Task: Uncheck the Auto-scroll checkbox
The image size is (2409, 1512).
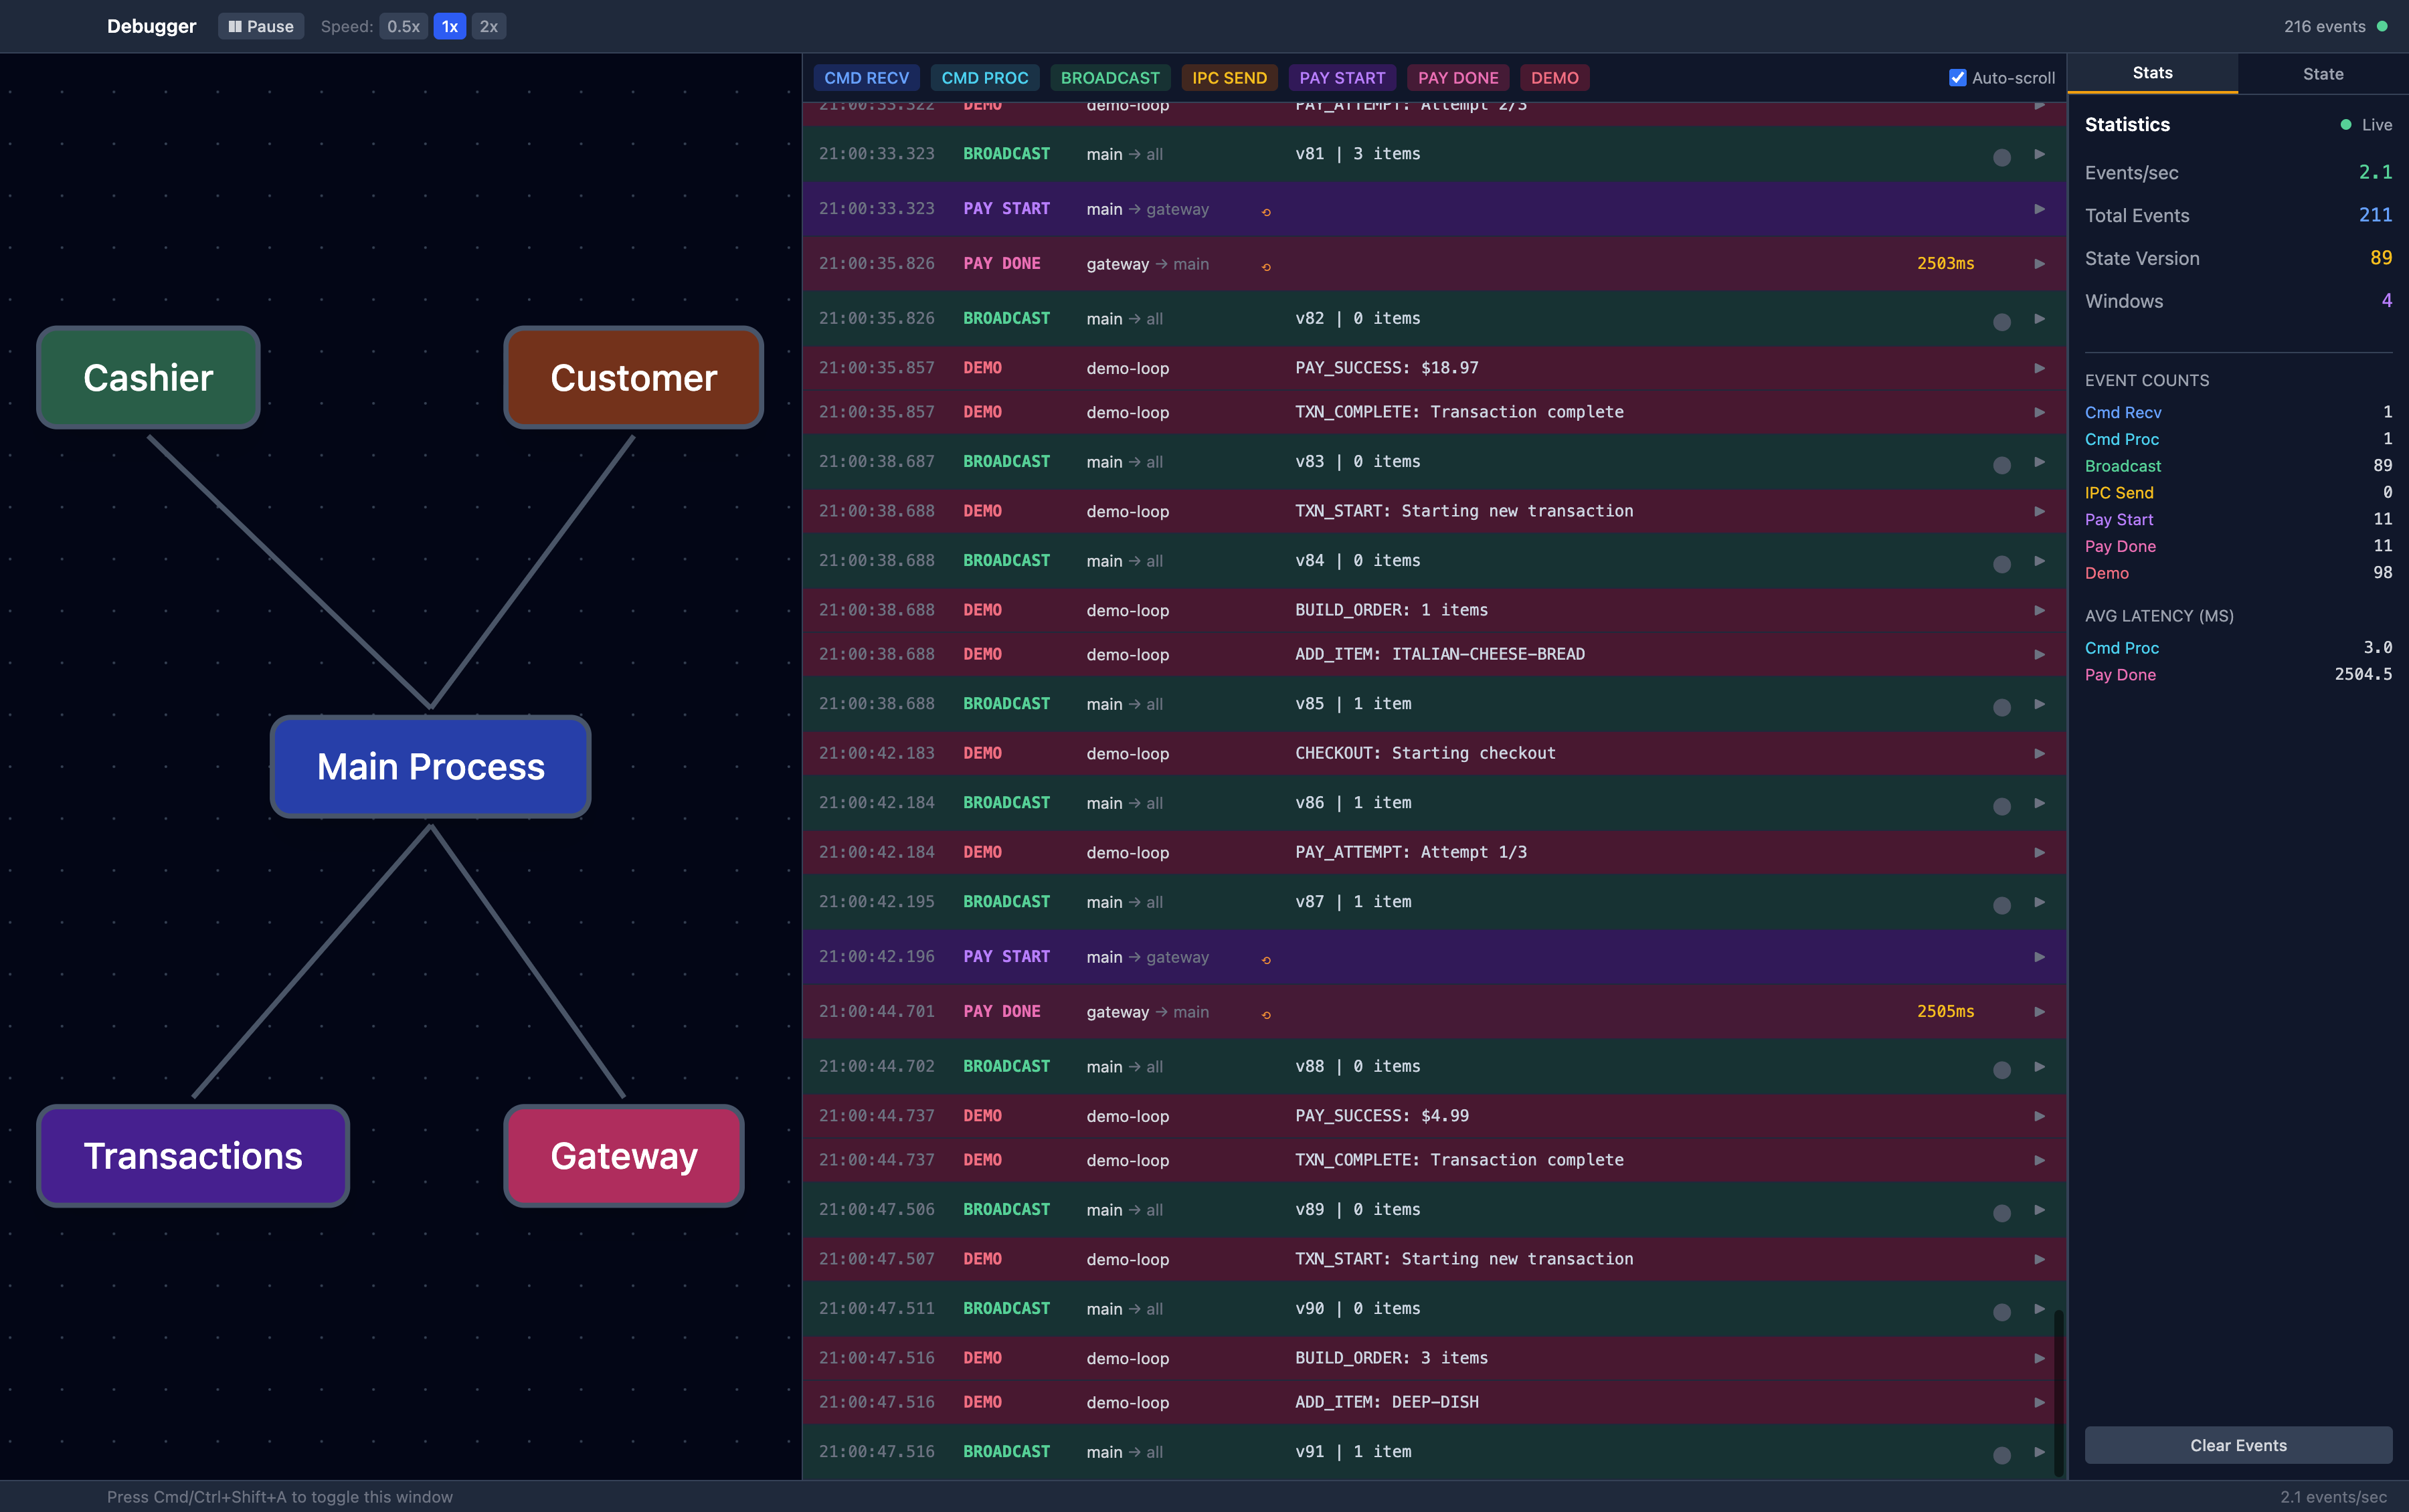Action: click(1957, 78)
